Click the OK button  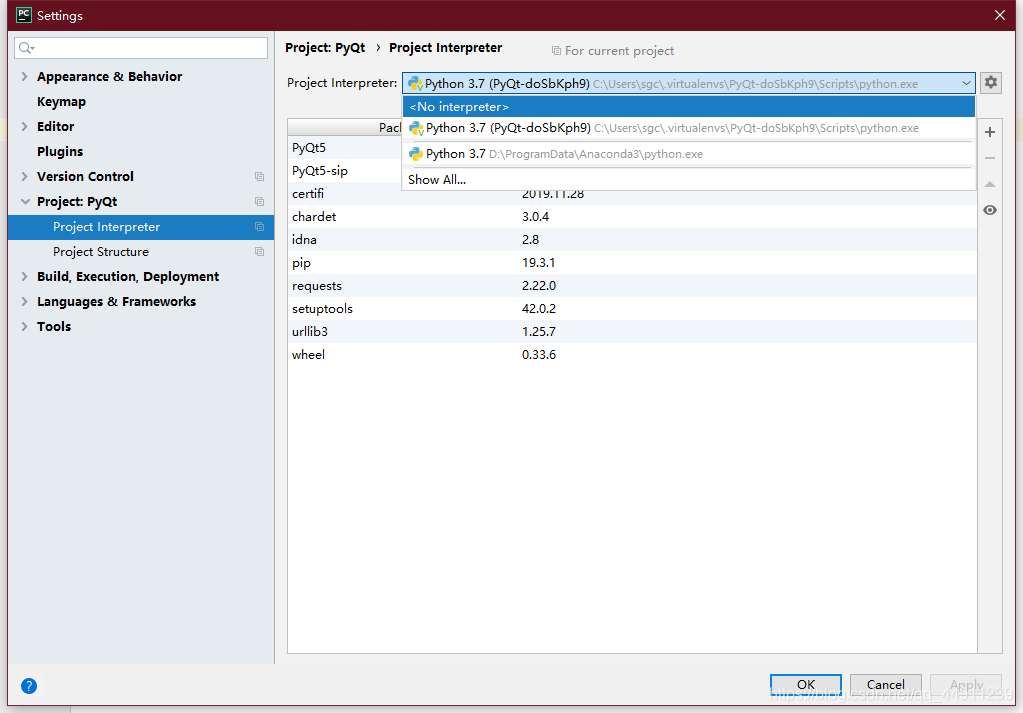pos(806,685)
